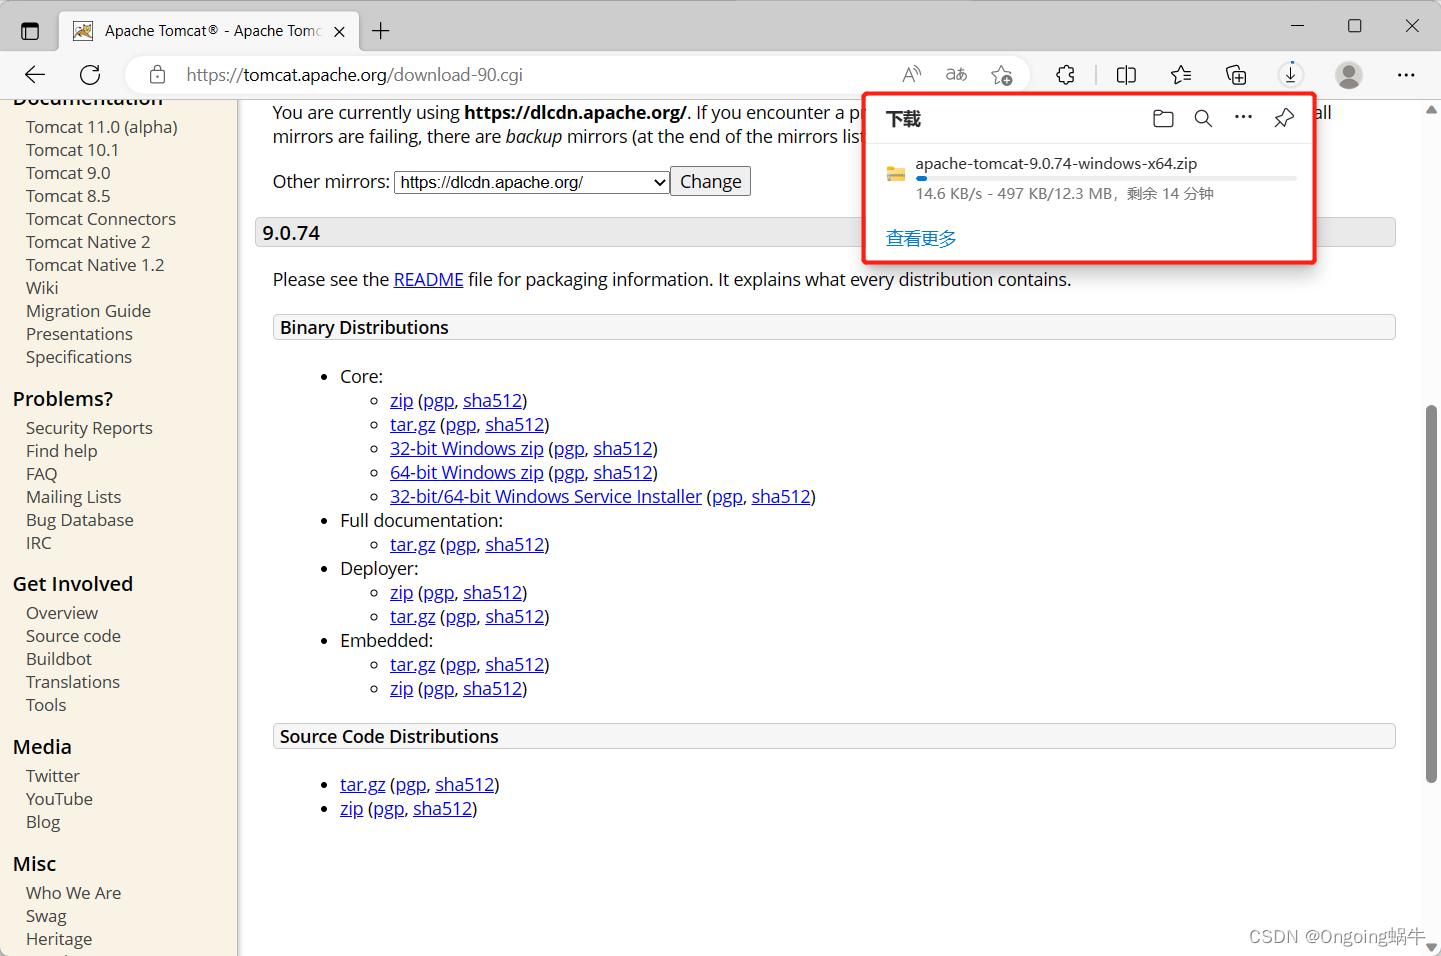This screenshot has height=956, width=1441.
Task: Refresh the page with reload icon
Action: click(x=89, y=74)
